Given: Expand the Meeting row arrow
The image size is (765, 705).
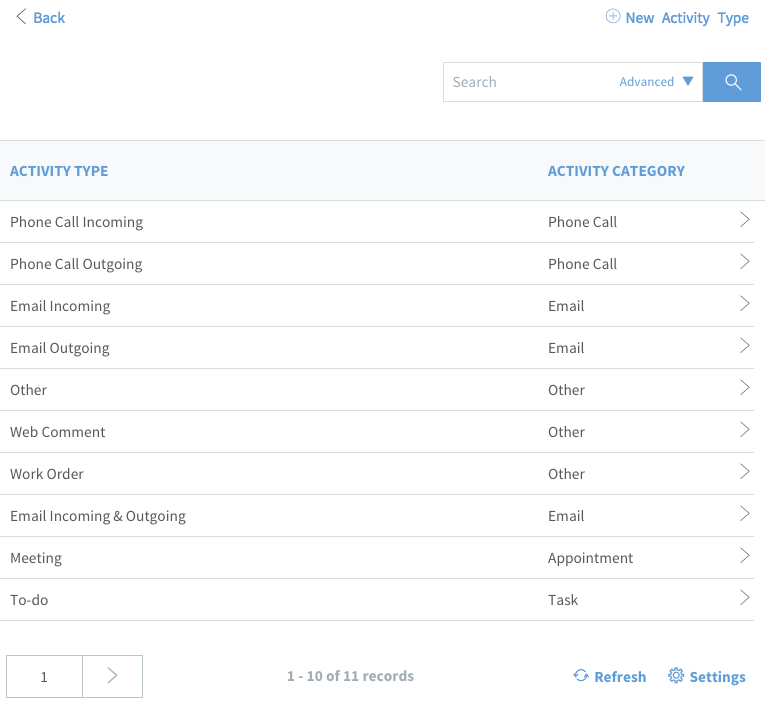Looking at the screenshot, I should (x=745, y=556).
